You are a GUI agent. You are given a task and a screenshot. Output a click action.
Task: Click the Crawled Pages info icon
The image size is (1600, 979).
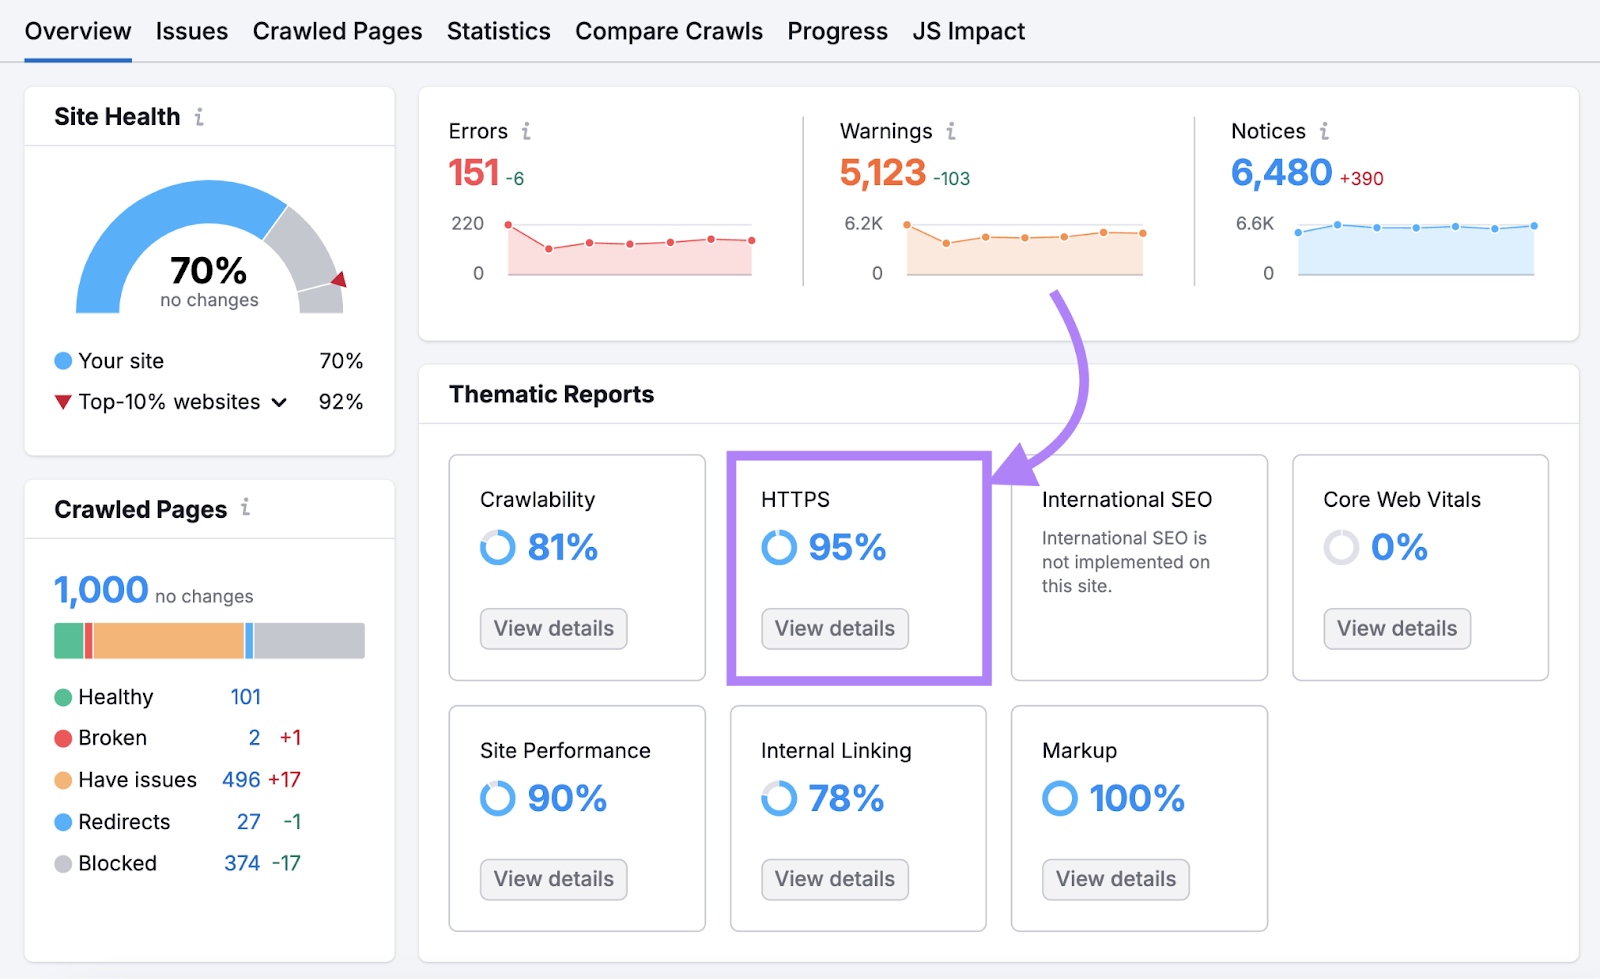[246, 508]
